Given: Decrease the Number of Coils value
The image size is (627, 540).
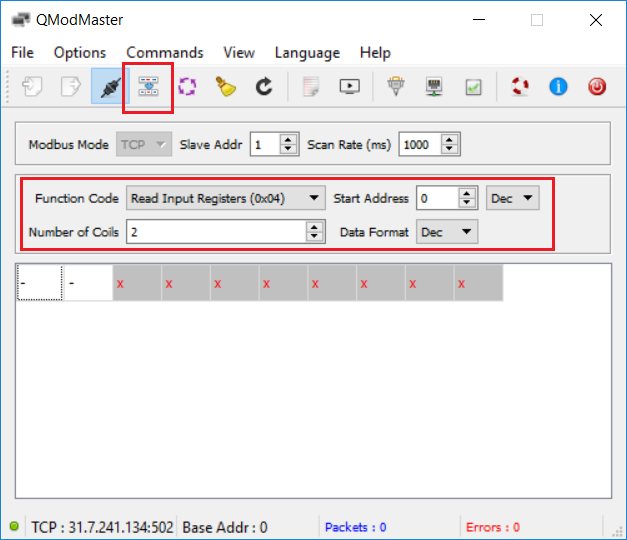Looking at the screenshot, I should tap(314, 237).
